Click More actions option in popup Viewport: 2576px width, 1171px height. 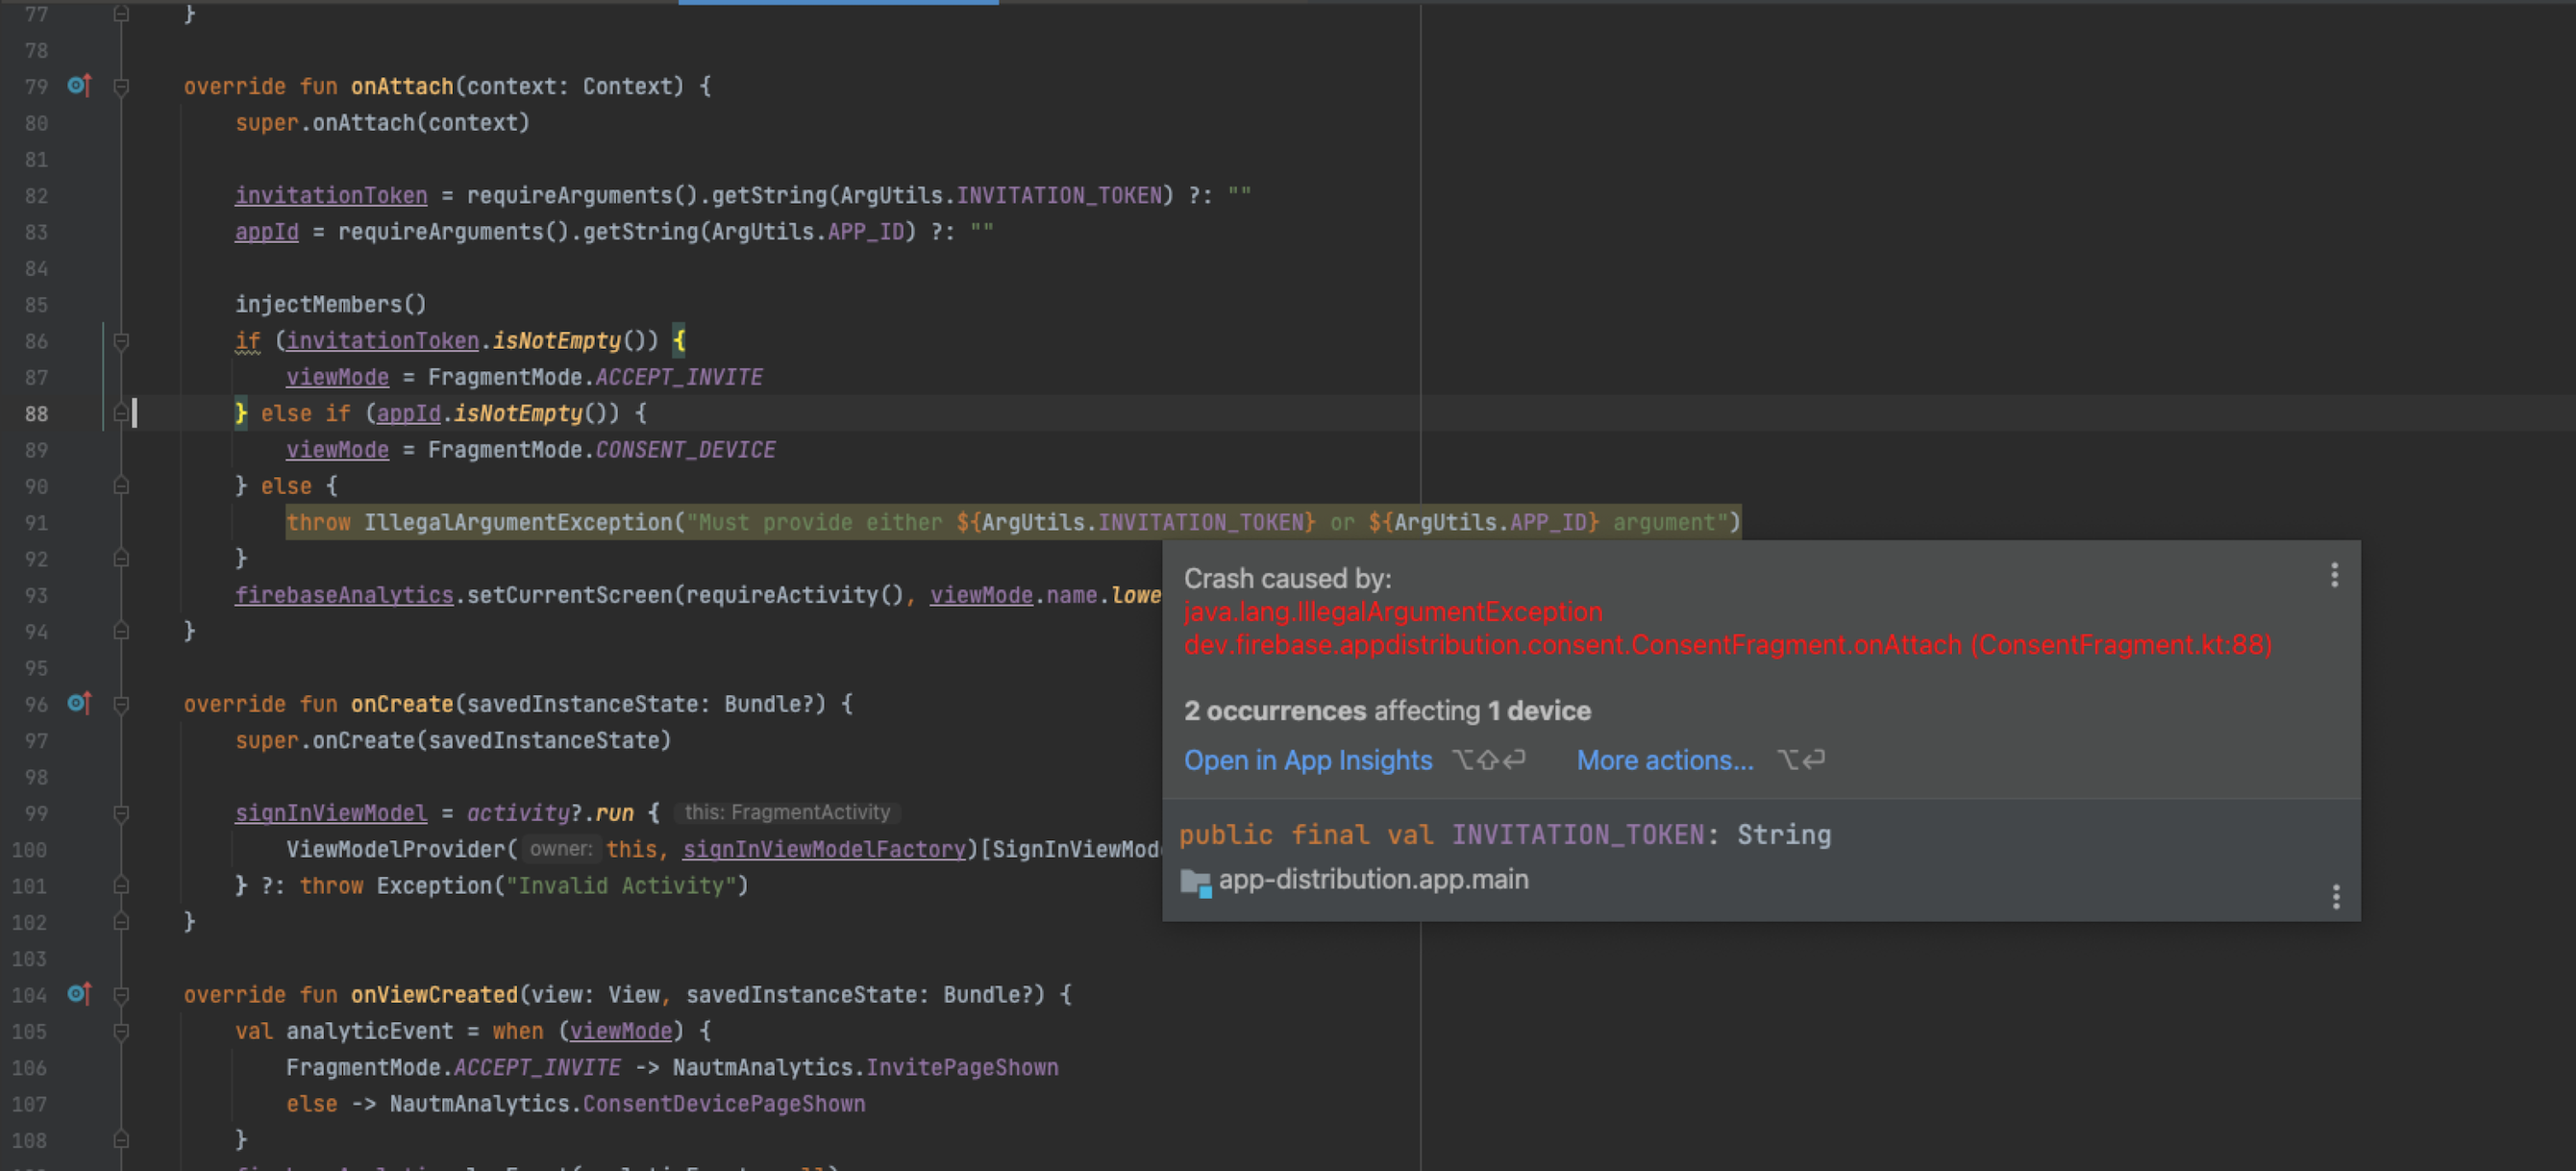click(x=1663, y=760)
